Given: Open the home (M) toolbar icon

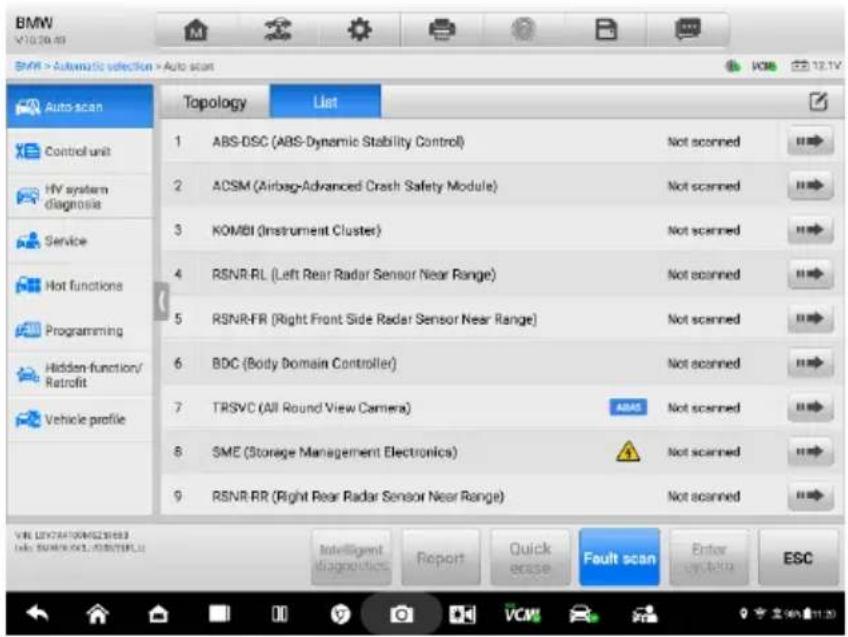Looking at the screenshot, I should 196,30.
